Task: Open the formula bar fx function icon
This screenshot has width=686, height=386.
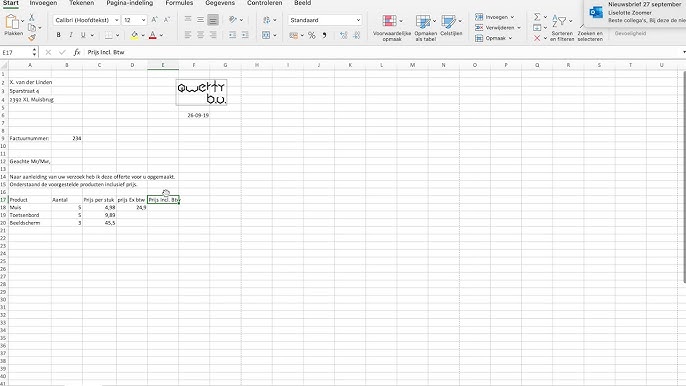Action: [77, 52]
